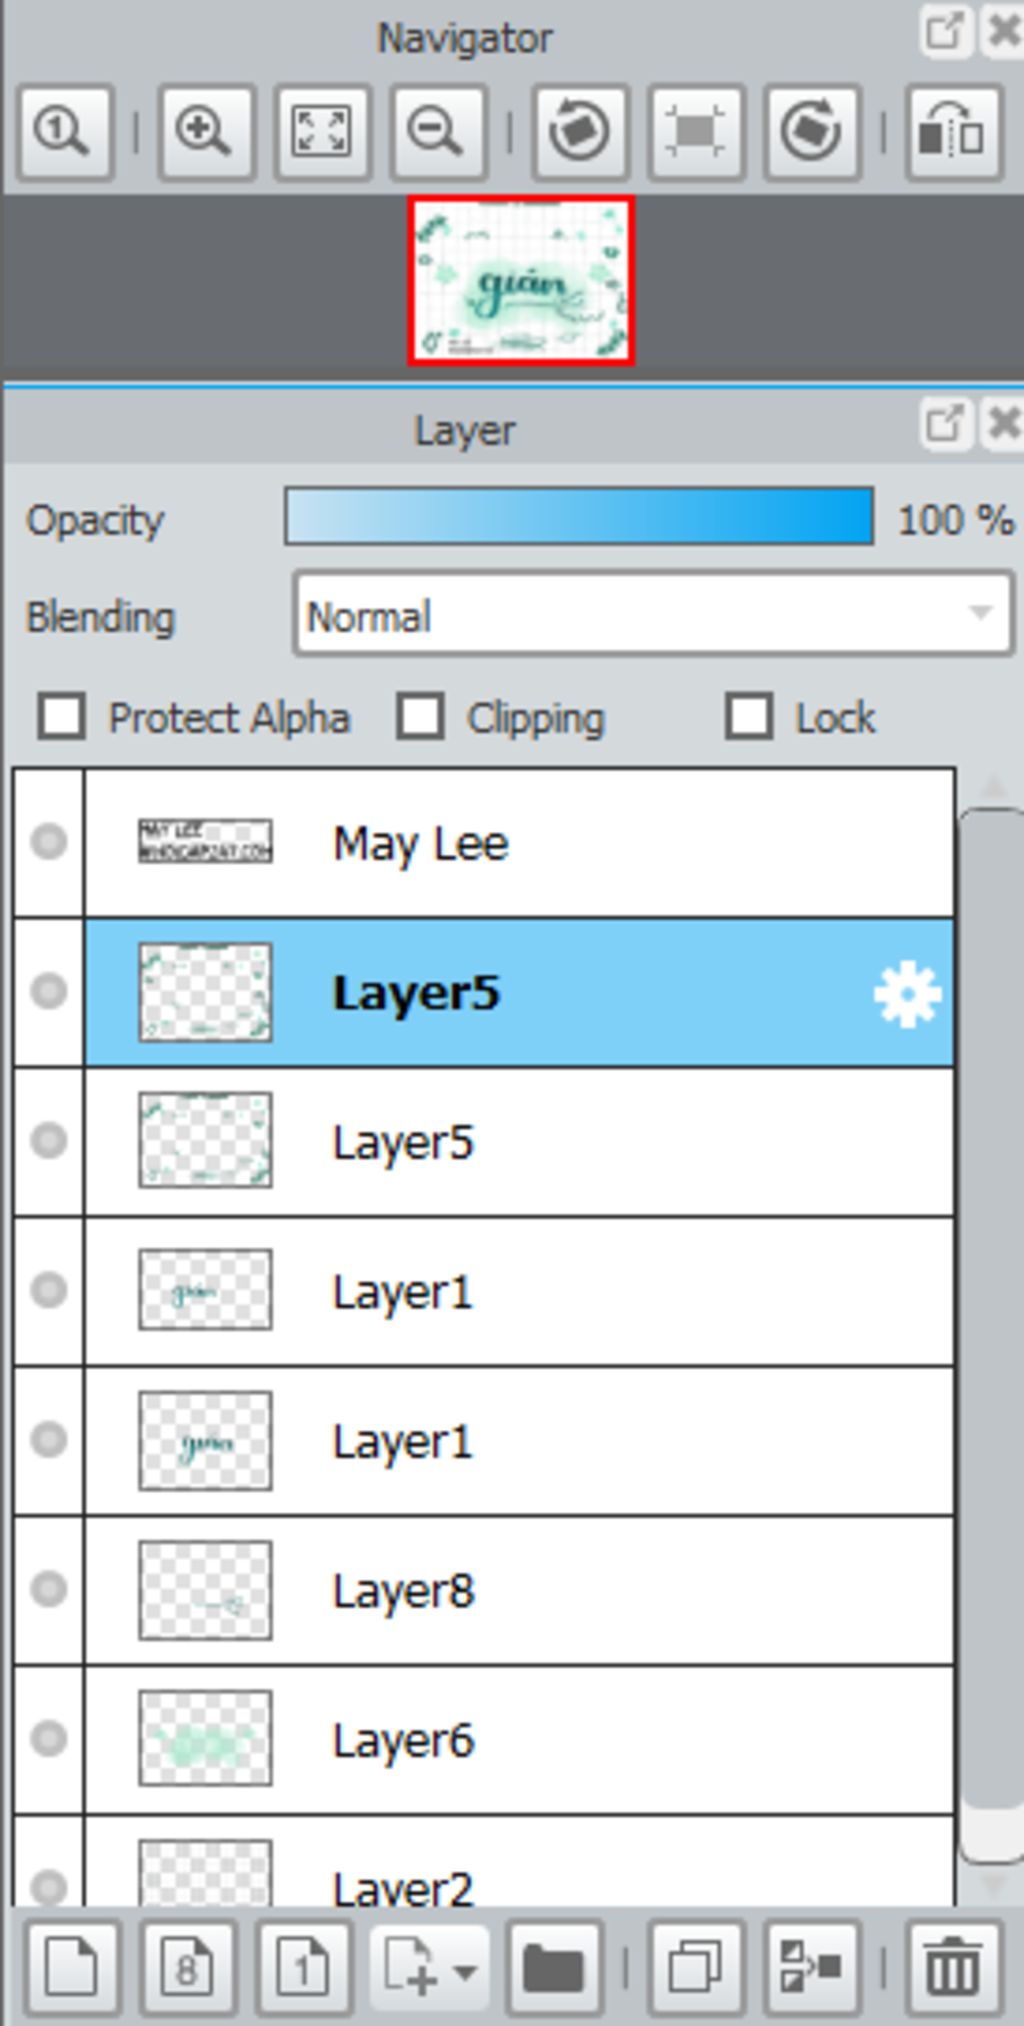Add a new 8-bit layer
Viewport: 1024px width, 2026px height.
(187, 1968)
